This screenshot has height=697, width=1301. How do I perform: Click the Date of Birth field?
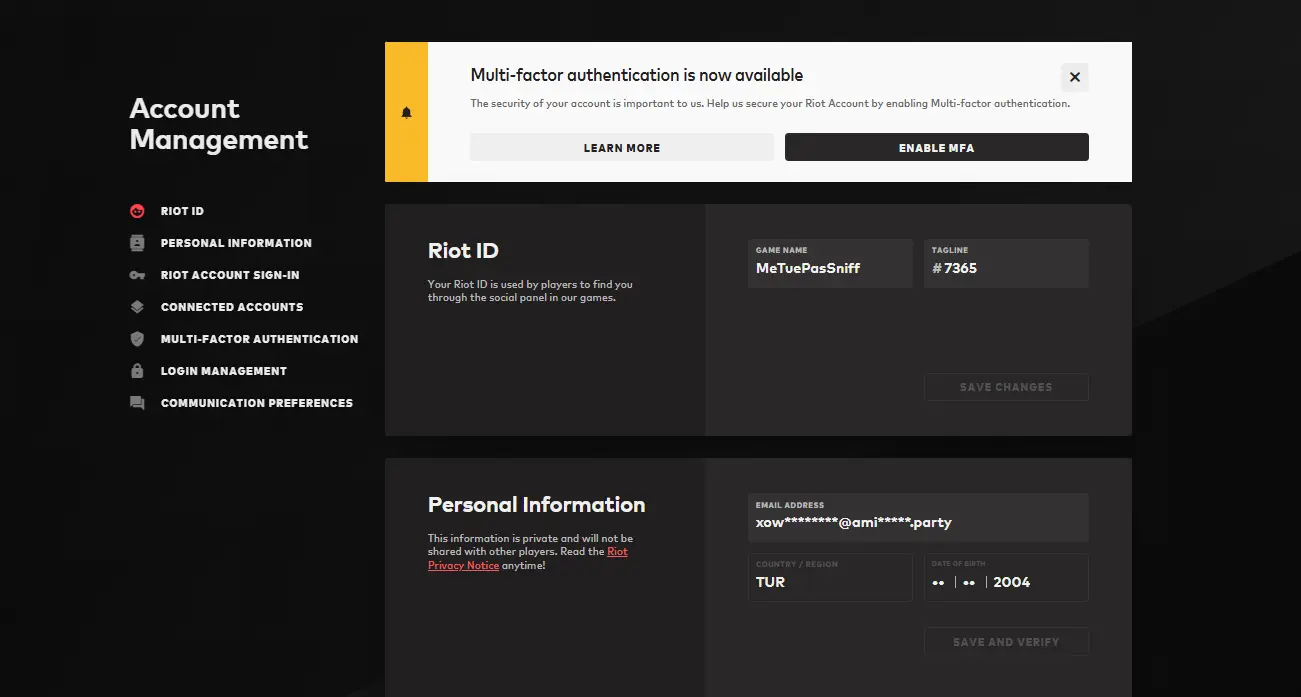tap(1006, 578)
